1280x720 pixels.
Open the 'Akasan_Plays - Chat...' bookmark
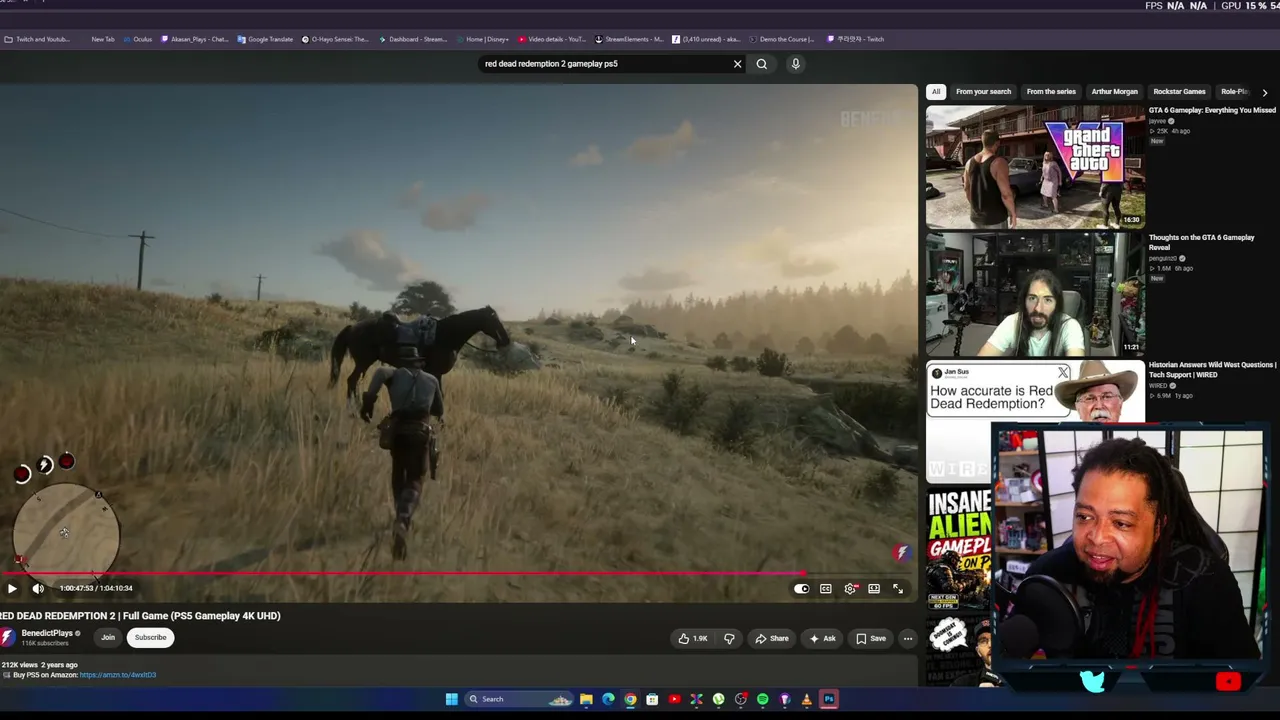point(195,39)
